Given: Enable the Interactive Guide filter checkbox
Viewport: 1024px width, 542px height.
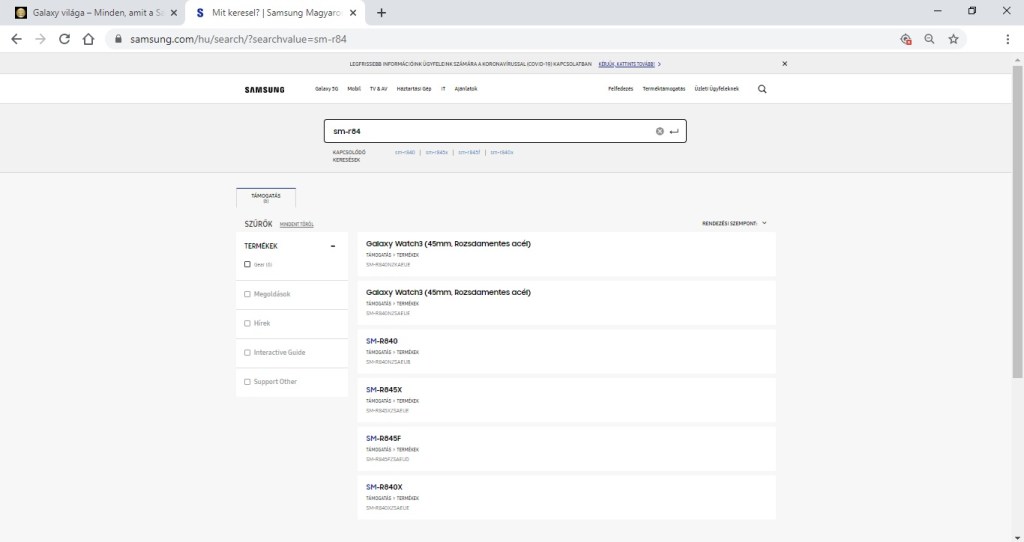Looking at the screenshot, I should [x=248, y=352].
